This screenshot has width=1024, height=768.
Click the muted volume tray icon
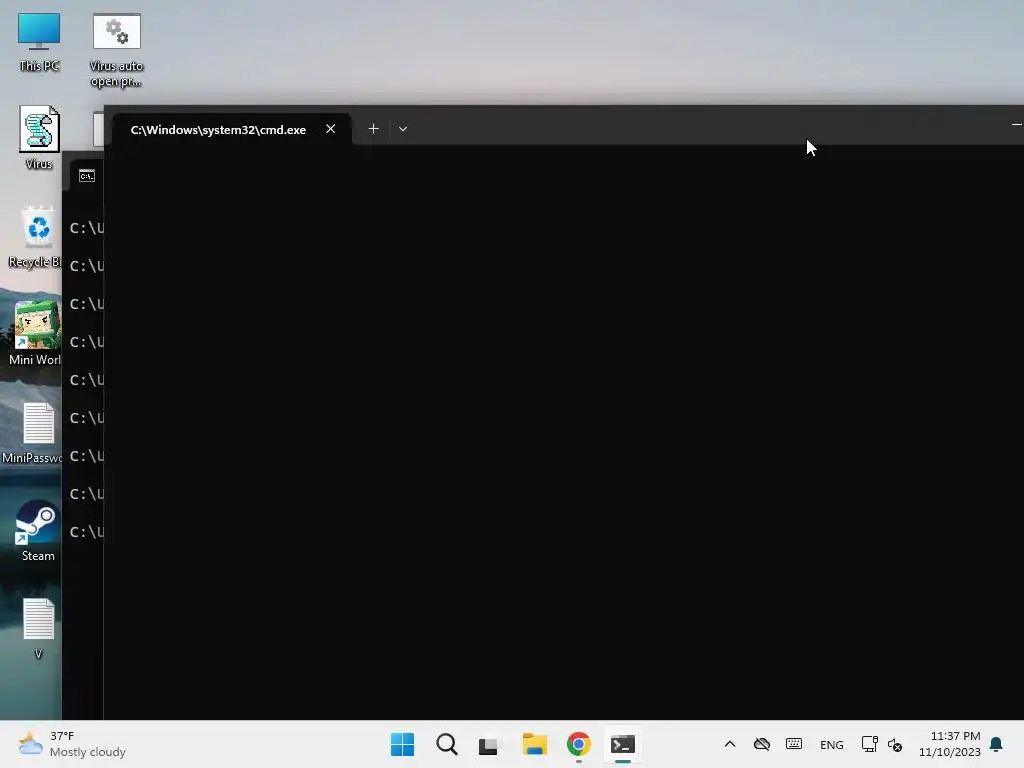pos(895,744)
